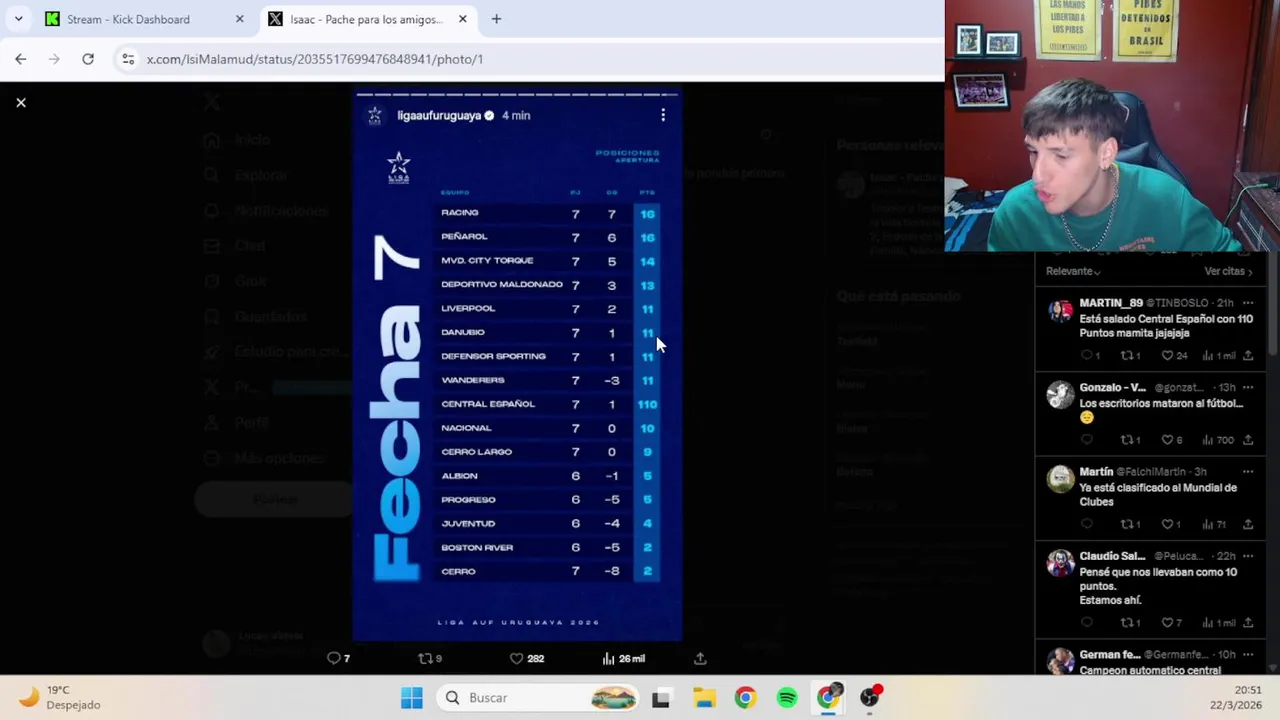This screenshot has width=1280, height=720.
Task: Repost the photo post with 9 reposts
Action: coord(429,658)
